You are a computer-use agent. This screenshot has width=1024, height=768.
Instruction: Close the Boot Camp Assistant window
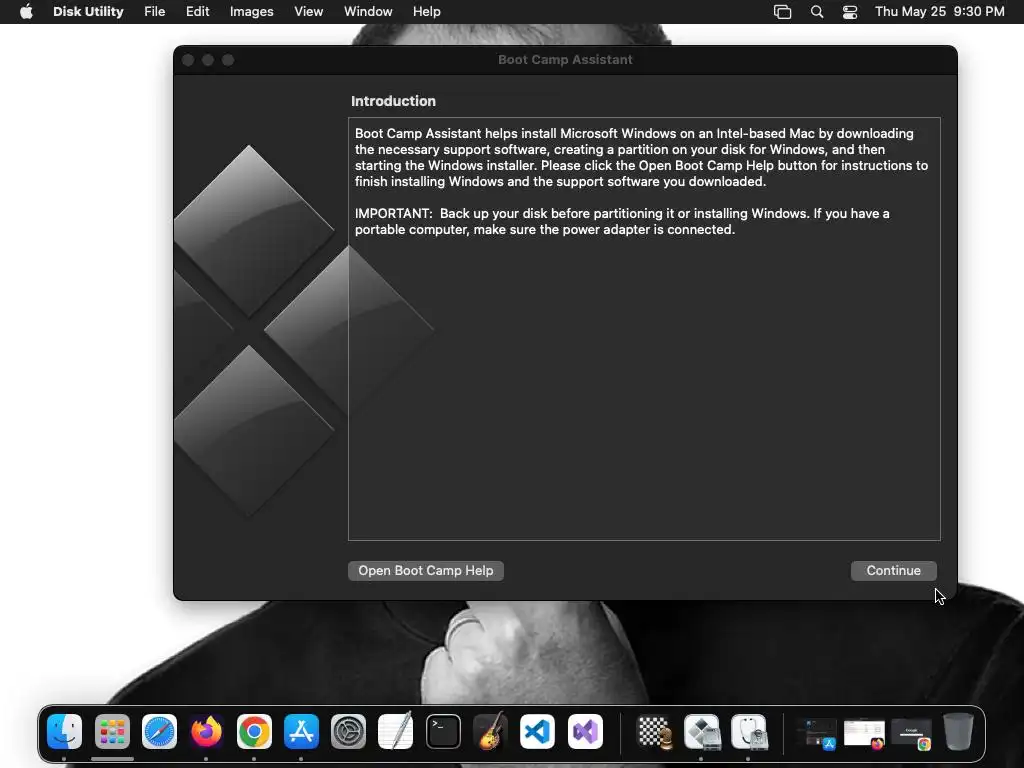pyautogui.click(x=188, y=60)
